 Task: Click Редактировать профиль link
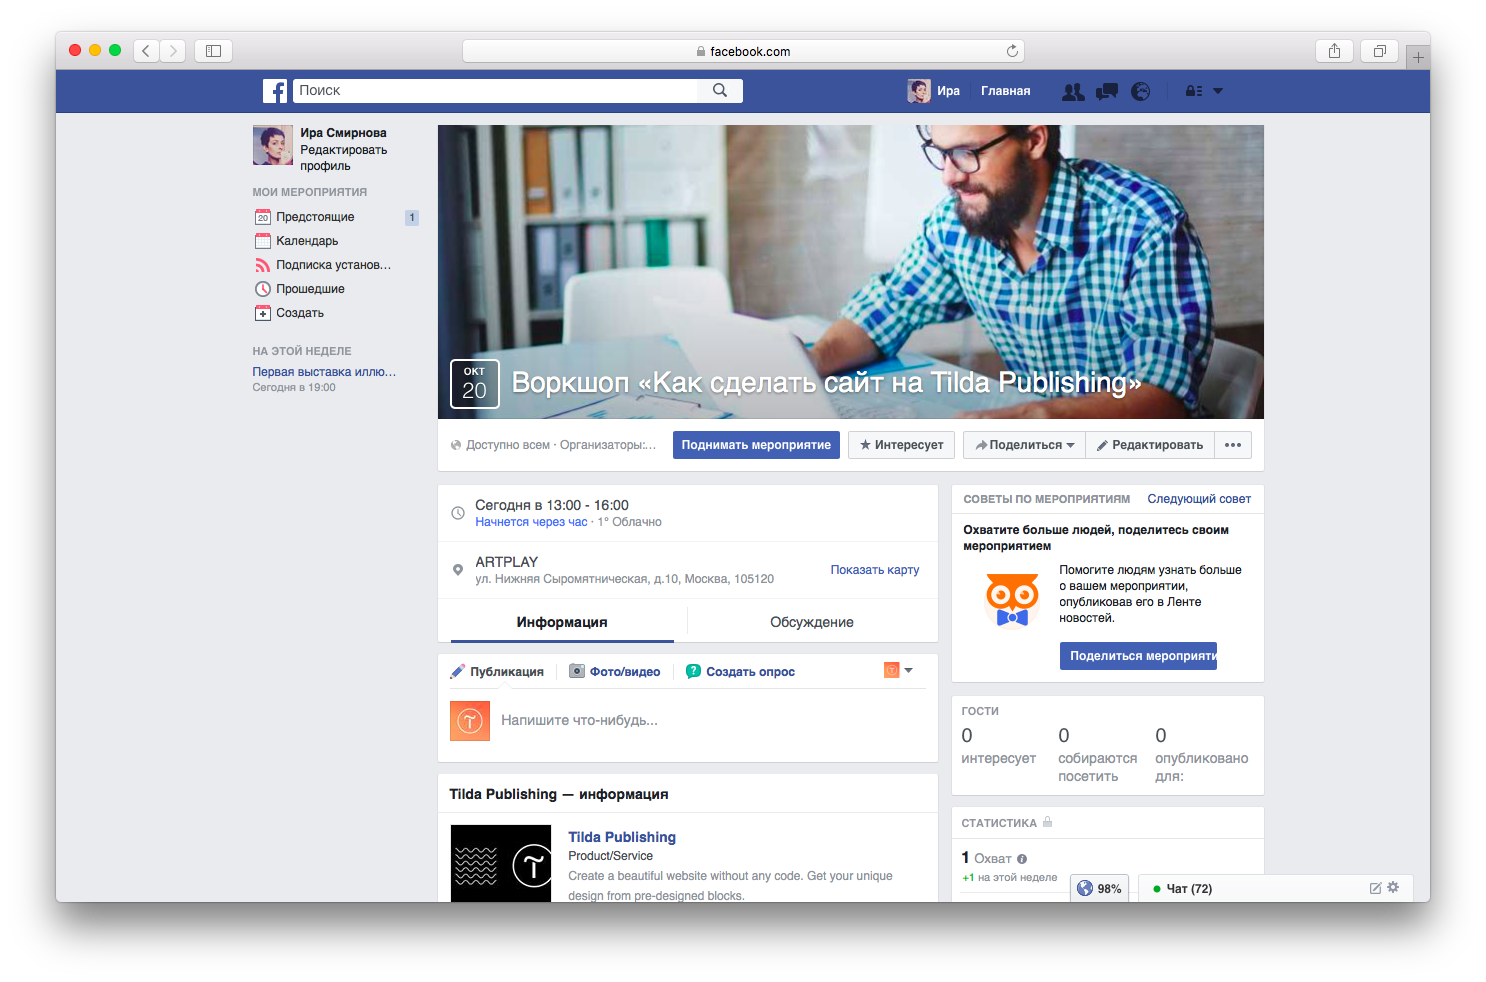(343, 158)
